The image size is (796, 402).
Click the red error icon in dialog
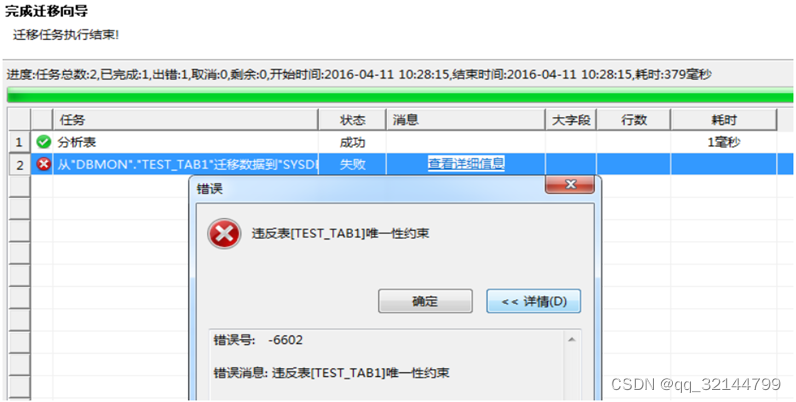coord(224,233)
